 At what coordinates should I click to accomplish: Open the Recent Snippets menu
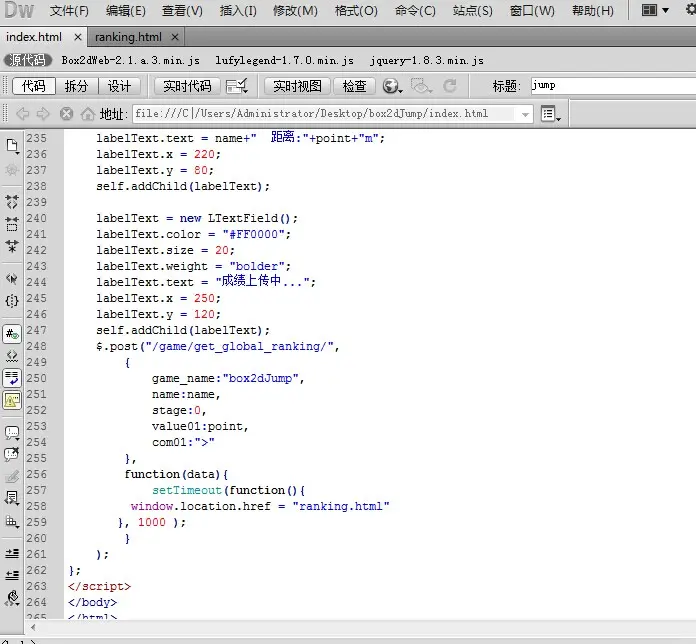point(12,499)
